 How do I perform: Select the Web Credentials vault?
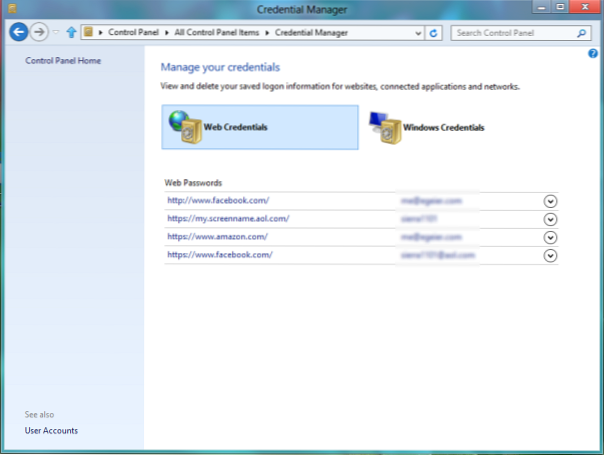(258, 128)
